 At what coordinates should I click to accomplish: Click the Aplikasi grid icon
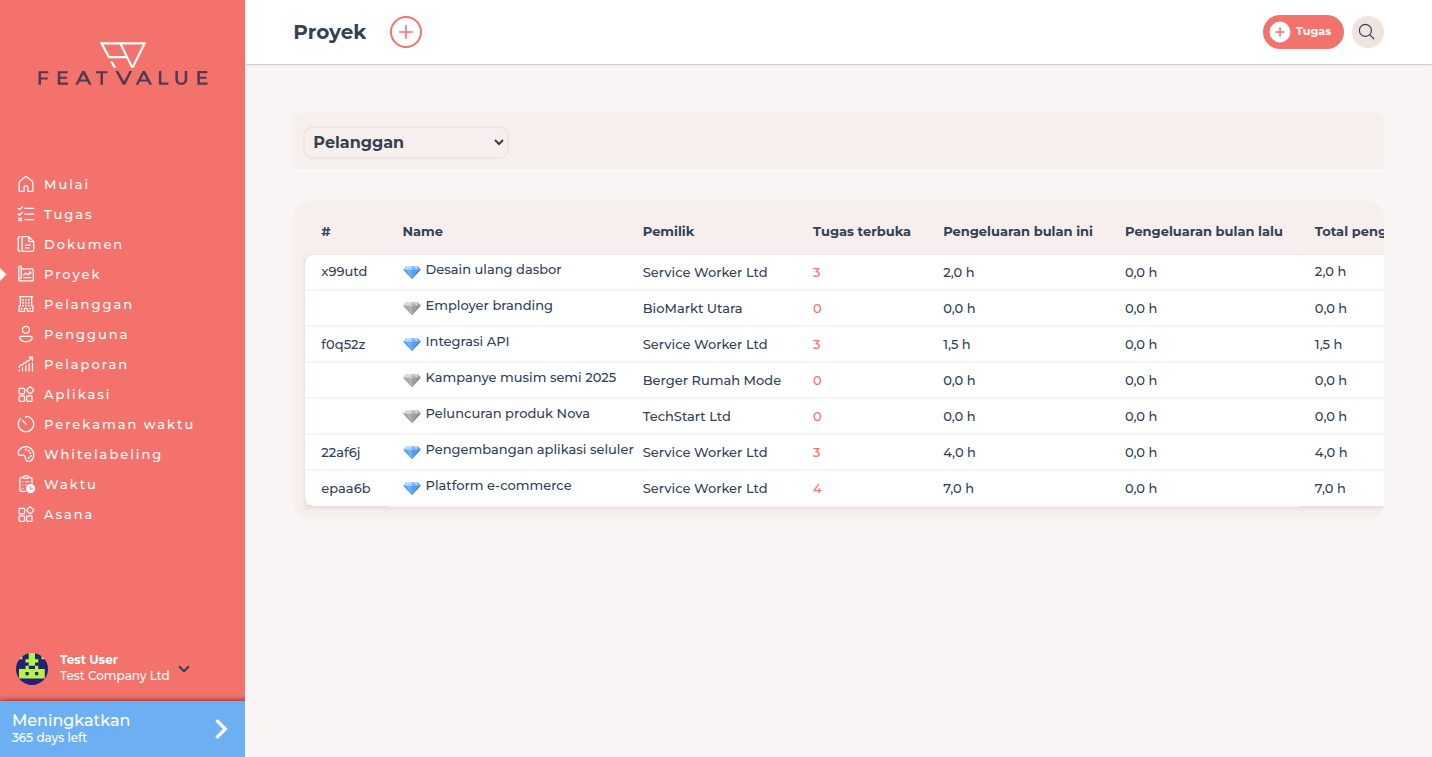27,394
